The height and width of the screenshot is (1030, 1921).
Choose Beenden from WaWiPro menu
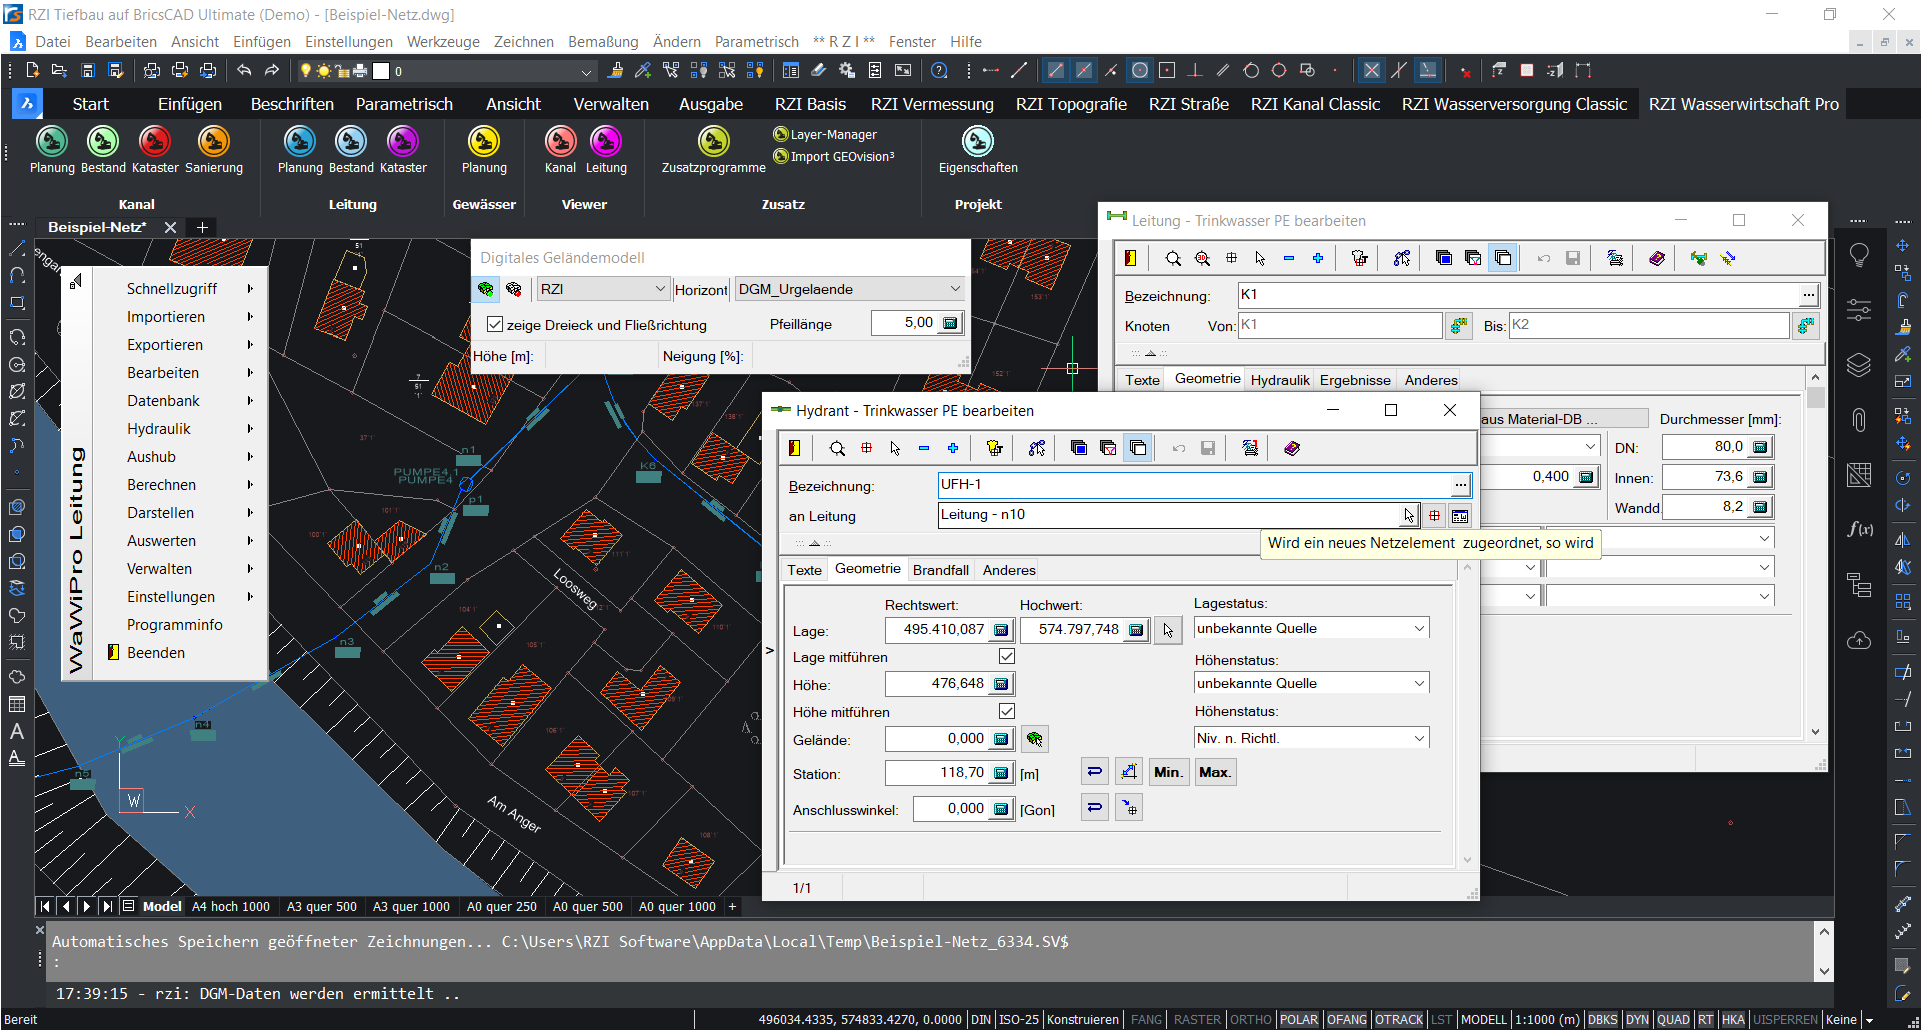pos(156,652)
